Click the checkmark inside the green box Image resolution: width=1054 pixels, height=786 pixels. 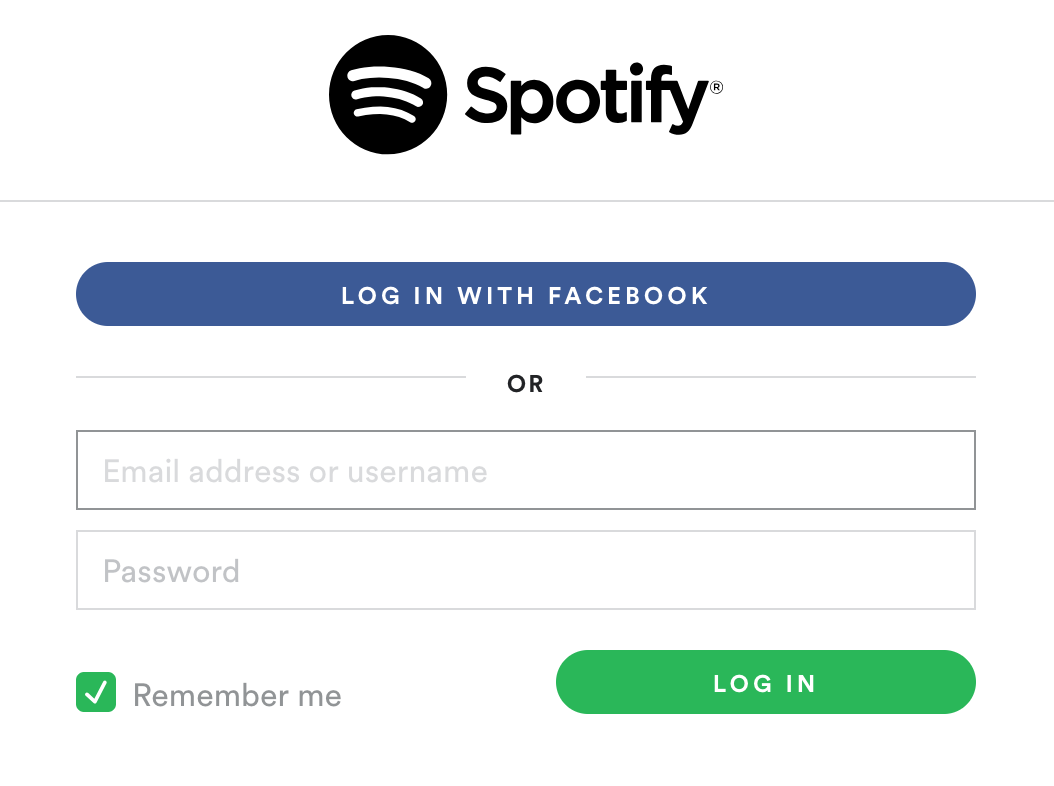[x=95, y=692]
